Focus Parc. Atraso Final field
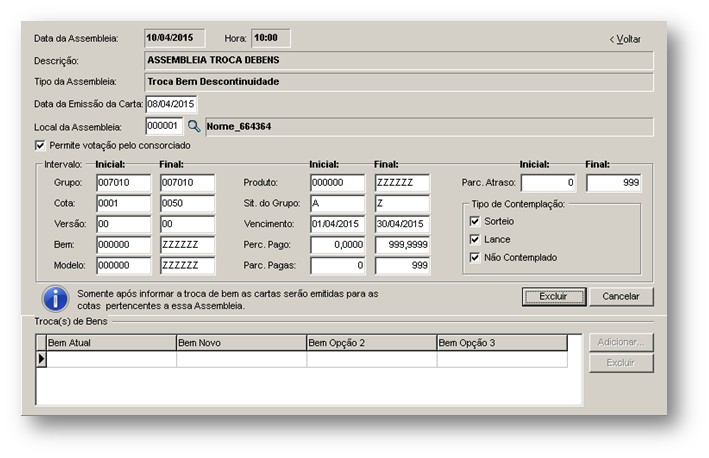Viewport: 709px width, 458px height. coord(614,183)
